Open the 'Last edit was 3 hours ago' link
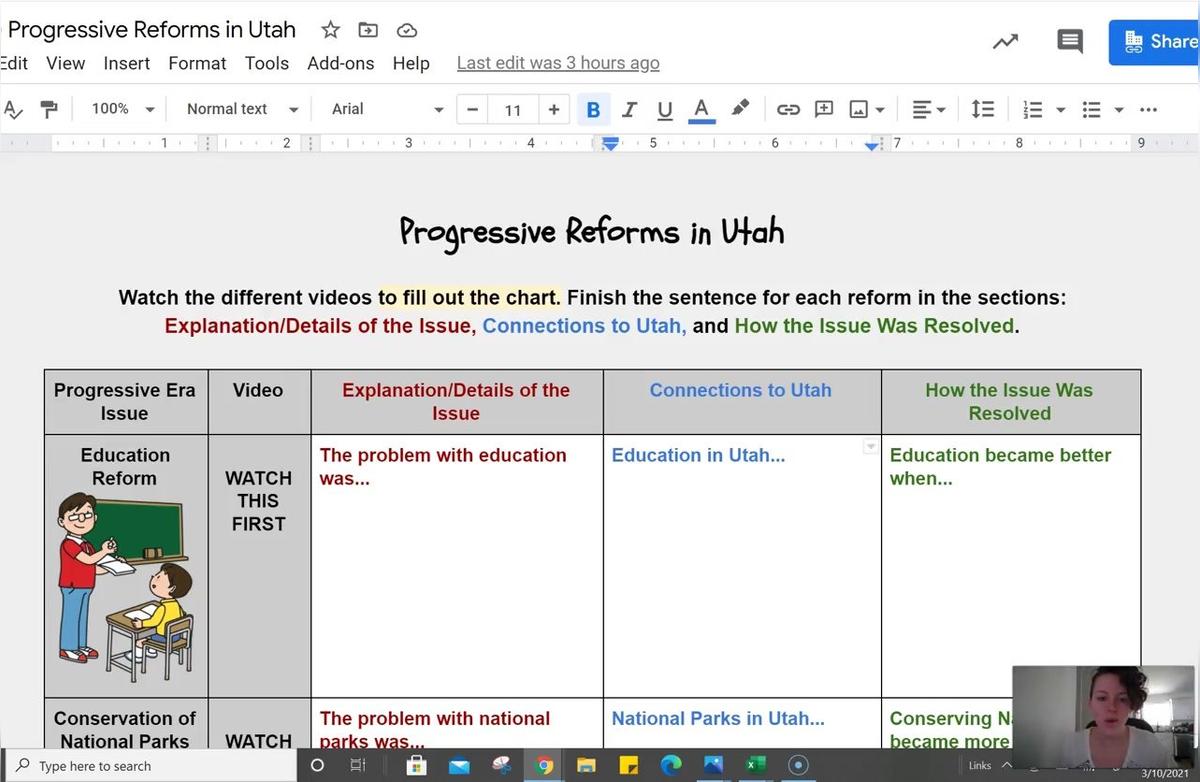The width and height of the screenshot is (1200, 782). 558,63
